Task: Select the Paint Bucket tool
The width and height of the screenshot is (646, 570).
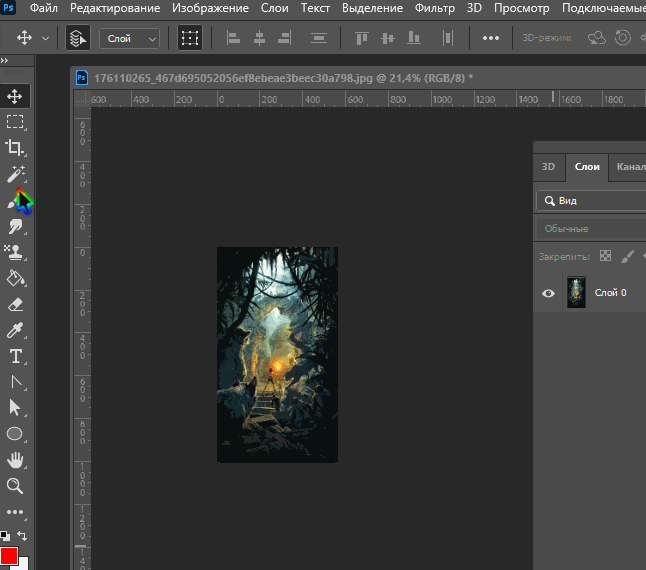Action: click(x=15, y=278)
